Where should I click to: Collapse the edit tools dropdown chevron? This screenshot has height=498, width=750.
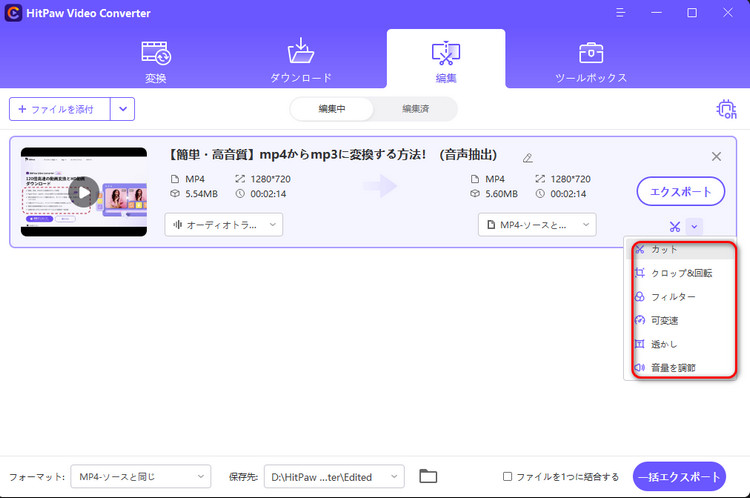pos(694,226)
